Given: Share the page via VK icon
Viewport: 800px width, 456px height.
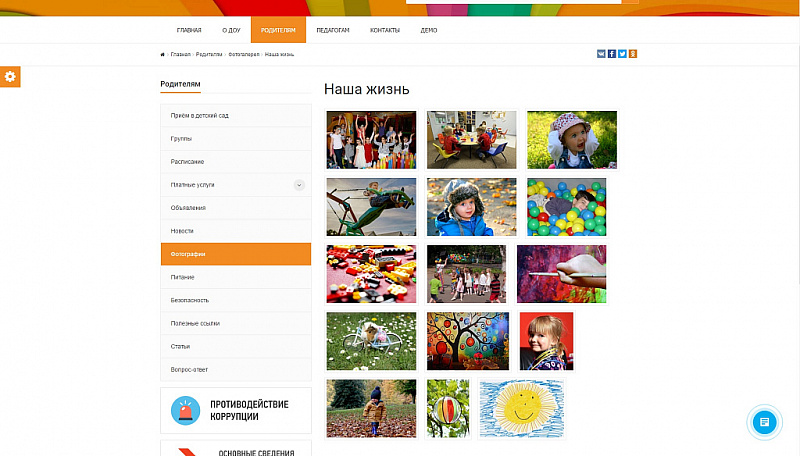Looking at the screenshot, I should tap(601, 54).
